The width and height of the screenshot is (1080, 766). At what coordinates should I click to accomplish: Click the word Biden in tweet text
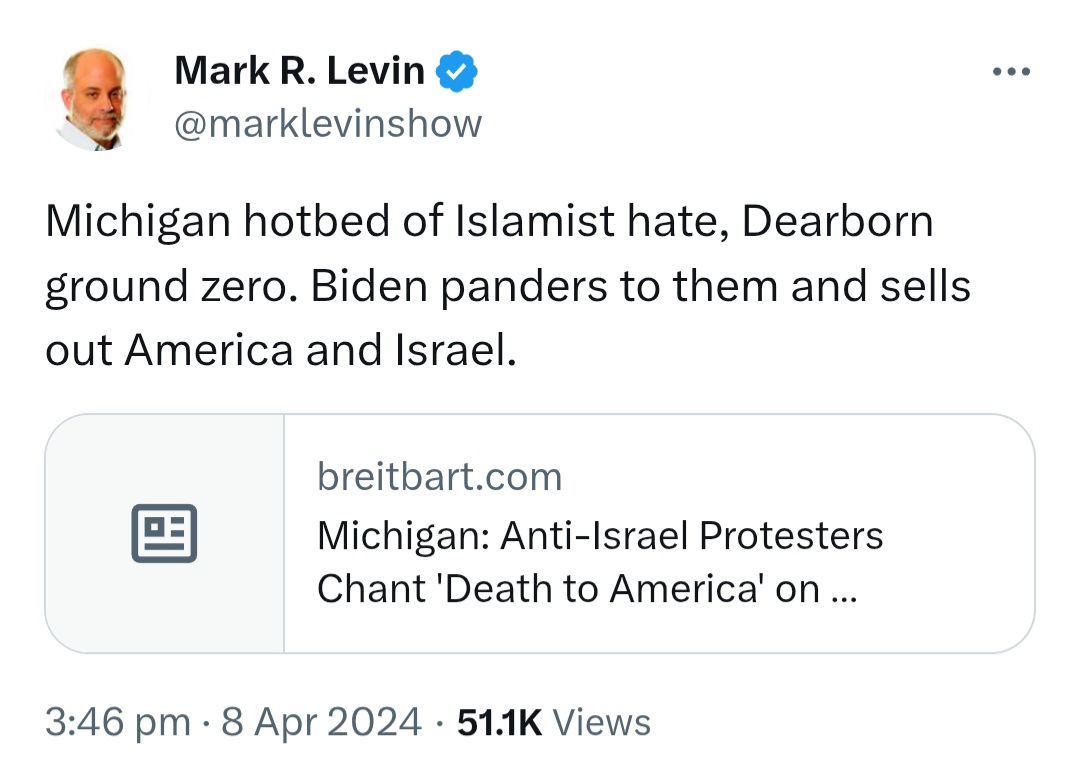pos(369,286)
